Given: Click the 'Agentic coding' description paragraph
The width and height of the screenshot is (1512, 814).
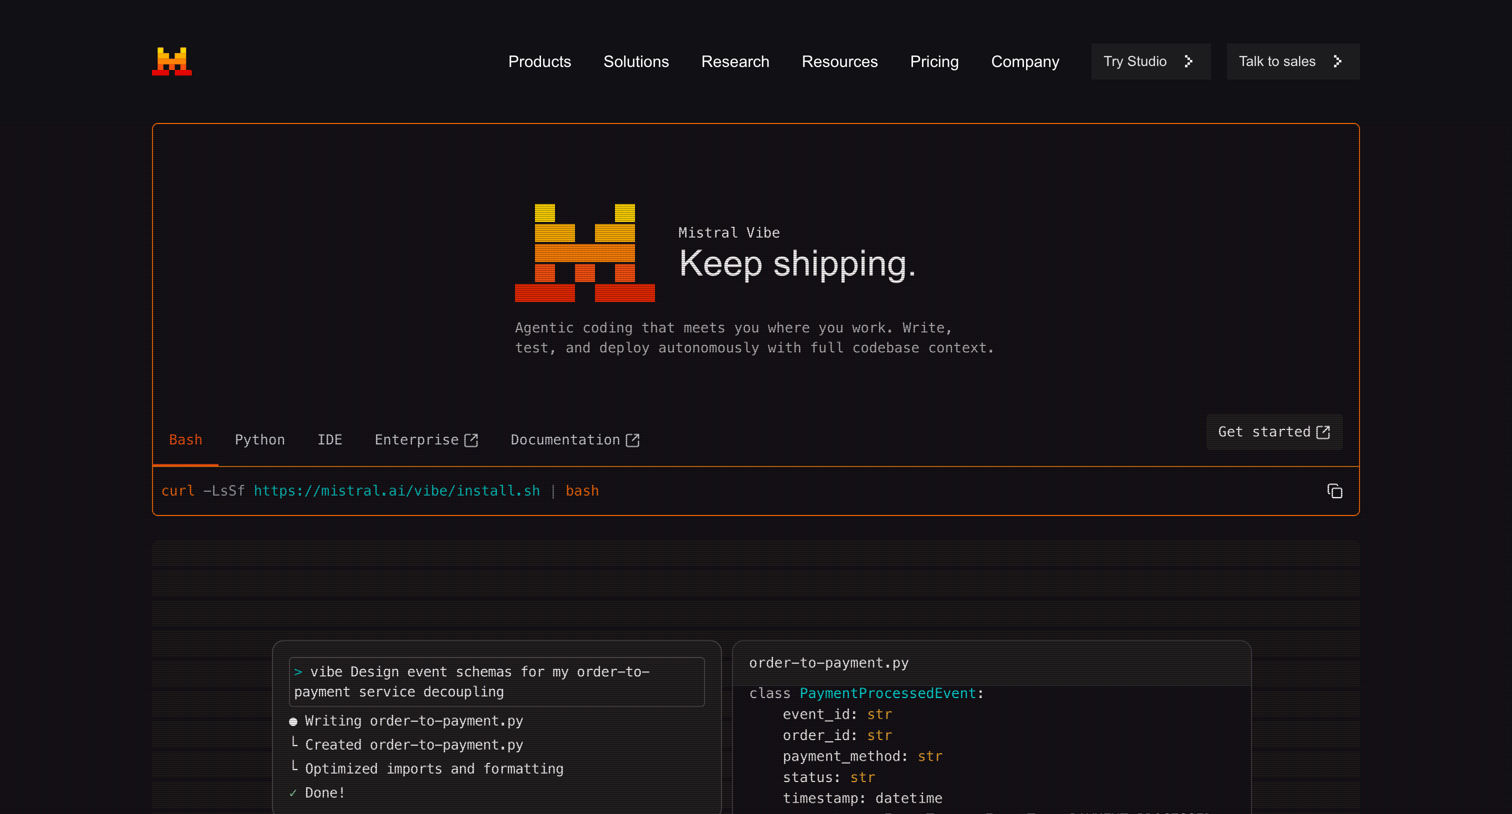Looking at the screenshot, I should coord(755,338).
